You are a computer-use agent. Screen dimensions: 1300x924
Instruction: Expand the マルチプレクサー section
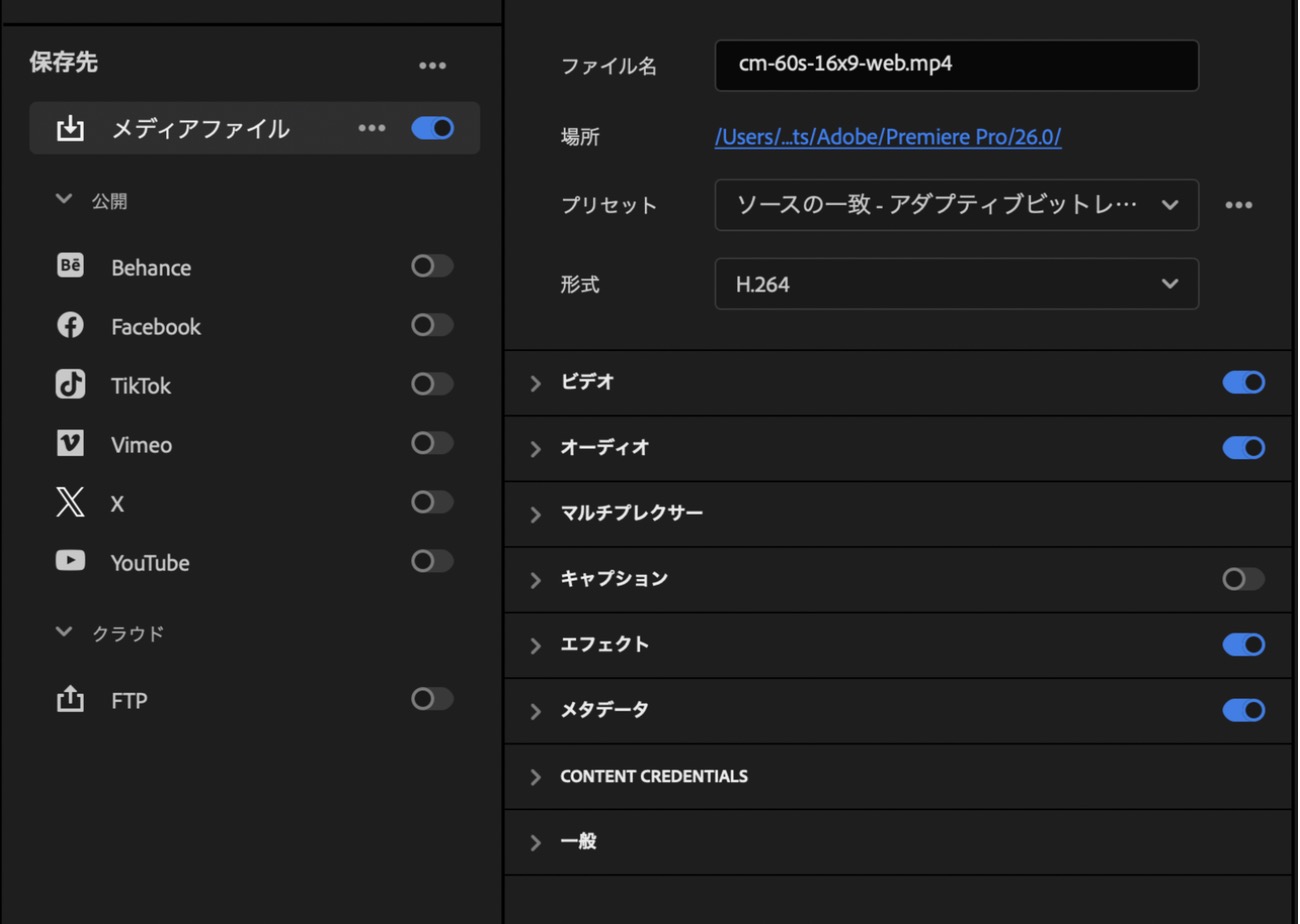pos(536,514)
